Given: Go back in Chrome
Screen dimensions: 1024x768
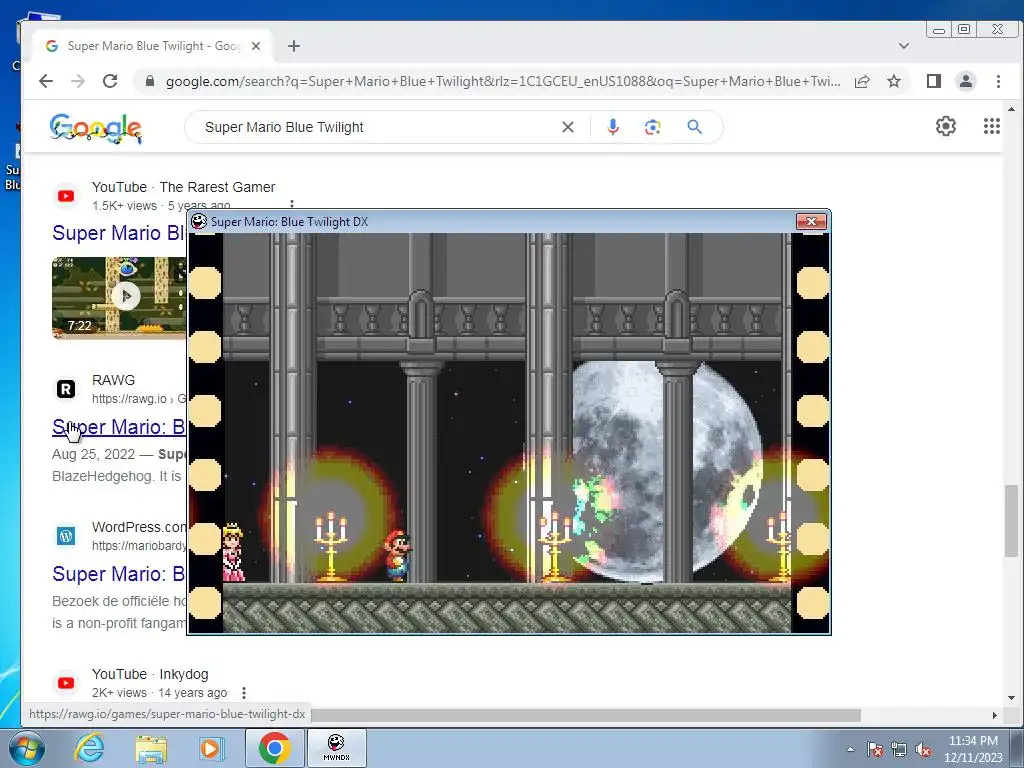Looking at the screenshot, I should (46, 81).
